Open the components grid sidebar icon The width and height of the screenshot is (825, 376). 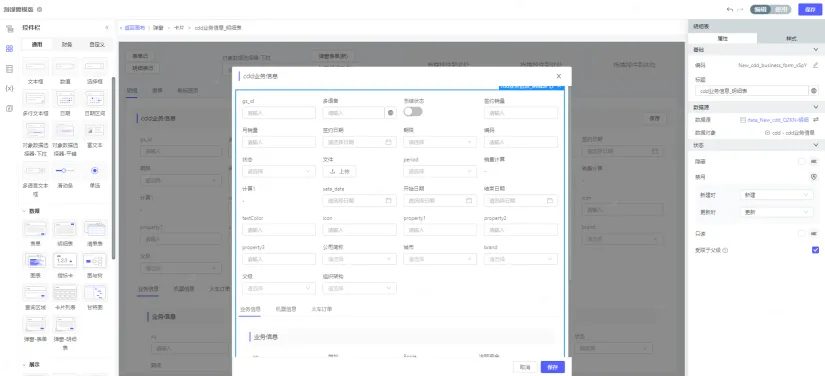click(x=9, y=48)
